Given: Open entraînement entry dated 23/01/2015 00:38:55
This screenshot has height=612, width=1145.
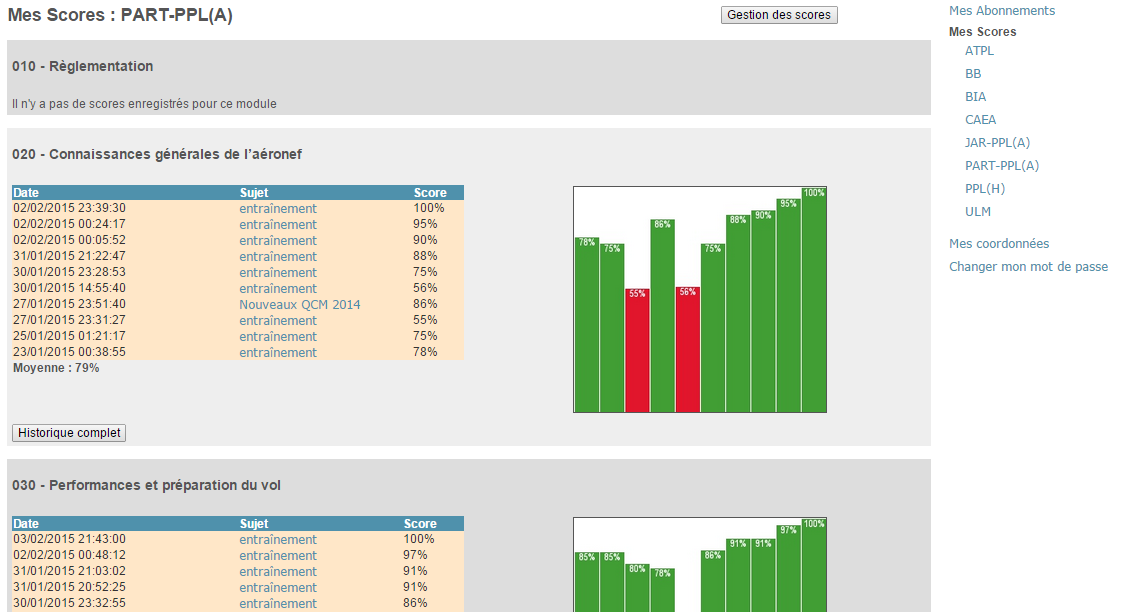Looking at the screenshot, I should (x=277, y=353).
